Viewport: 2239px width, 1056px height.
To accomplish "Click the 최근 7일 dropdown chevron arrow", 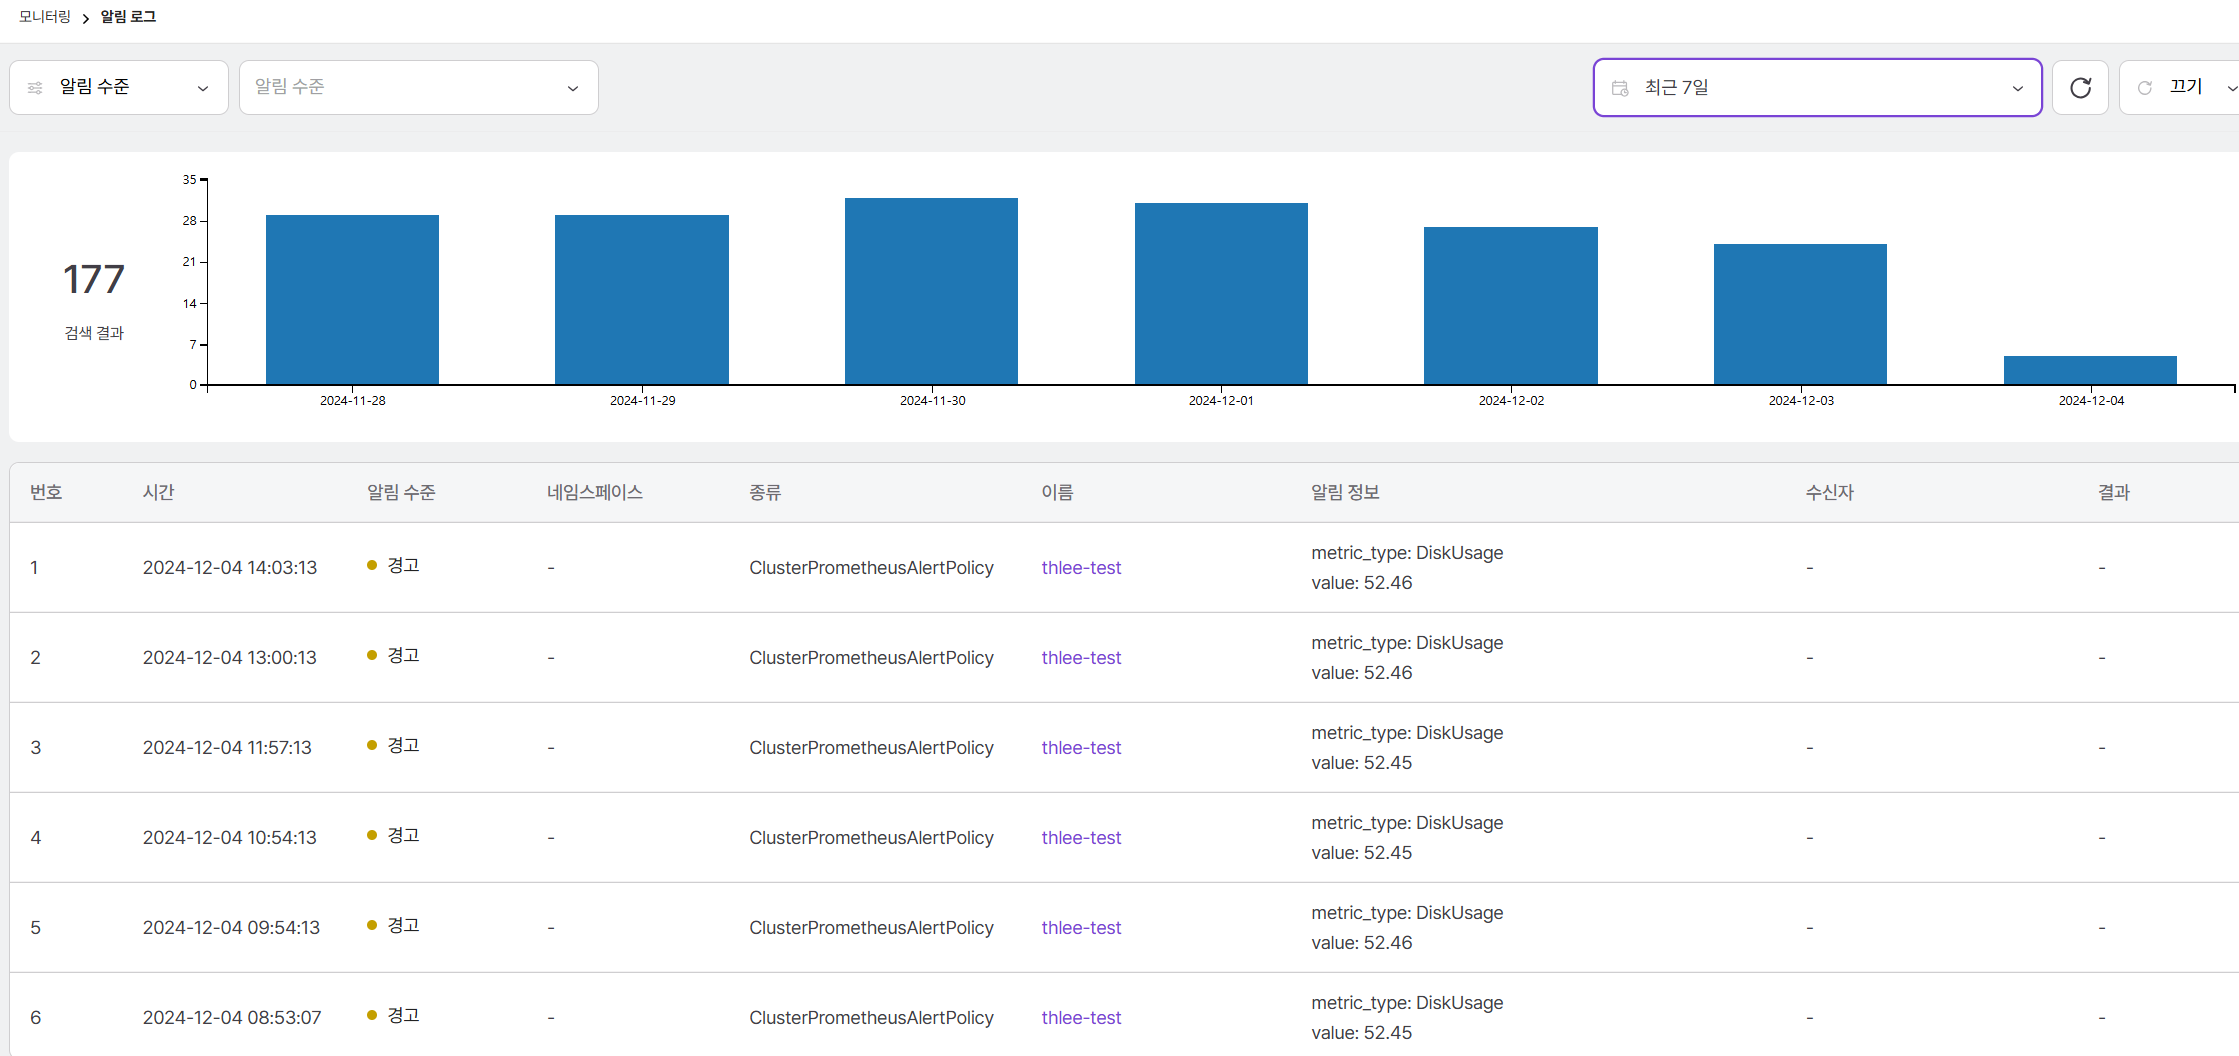I will click(x=2018, y=88).
